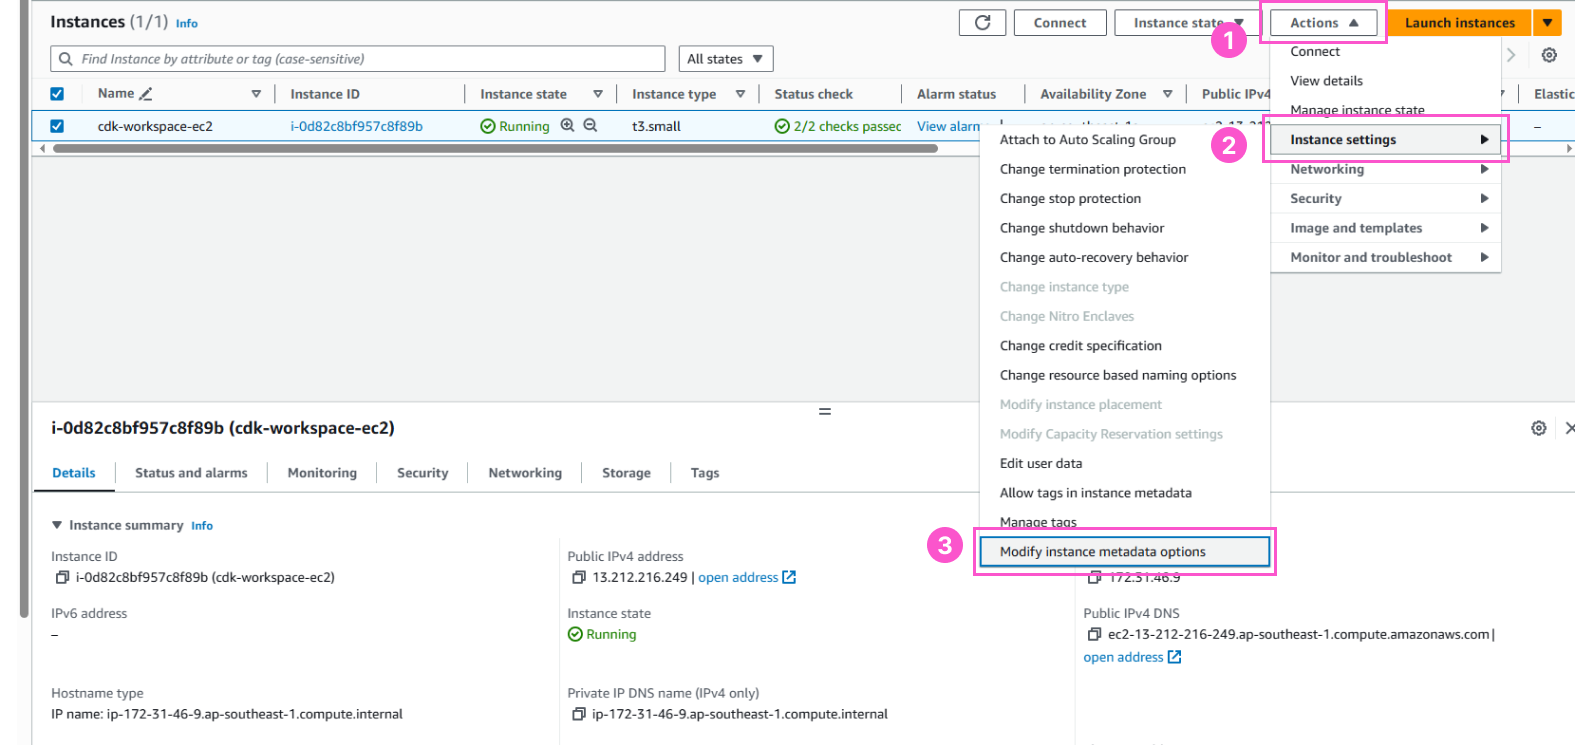Open the All states filter dropdown

725,59
